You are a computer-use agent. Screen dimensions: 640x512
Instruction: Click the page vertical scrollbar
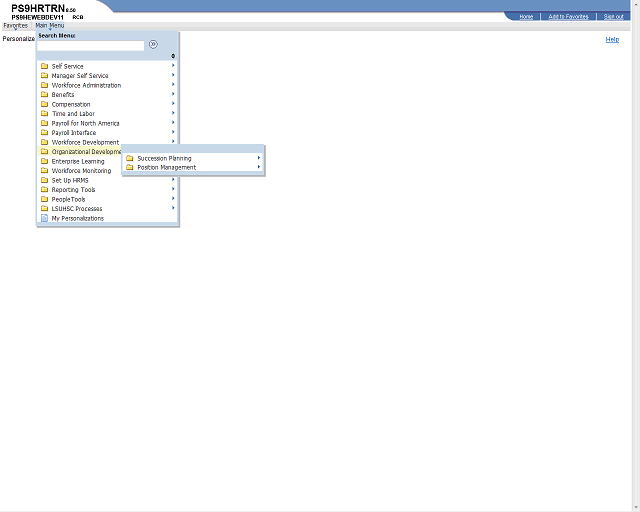coord(636,256)
